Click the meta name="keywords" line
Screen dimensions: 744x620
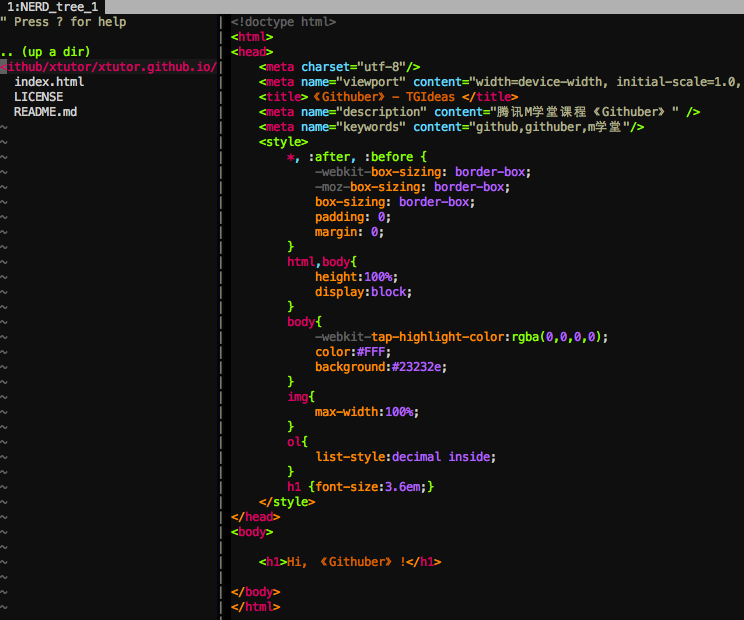(451, 127)
